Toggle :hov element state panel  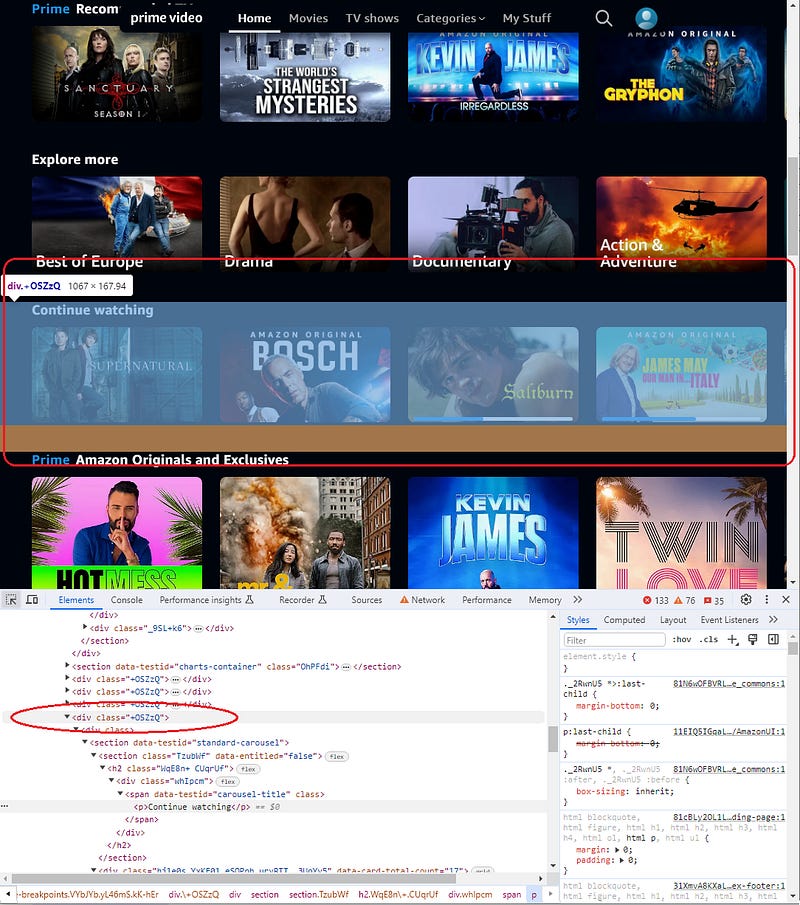click(682, 640)
